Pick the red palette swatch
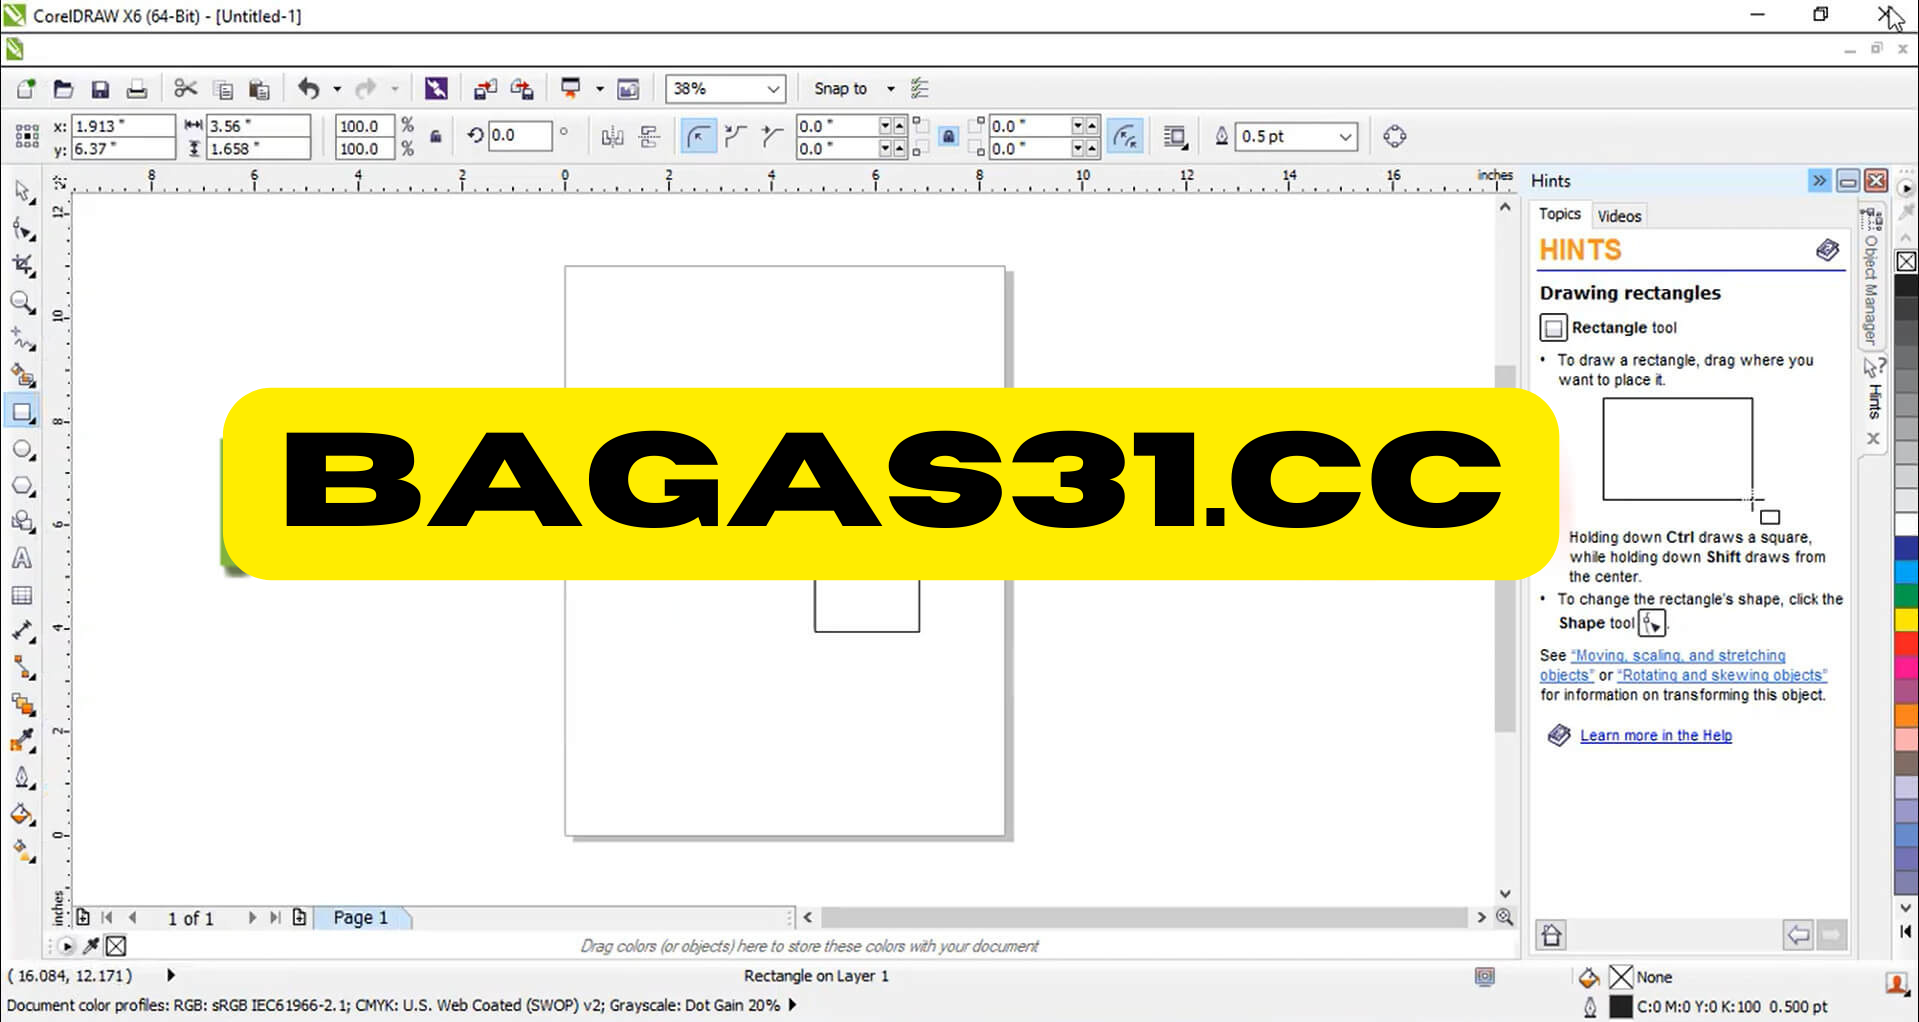 click(1906, 643)
